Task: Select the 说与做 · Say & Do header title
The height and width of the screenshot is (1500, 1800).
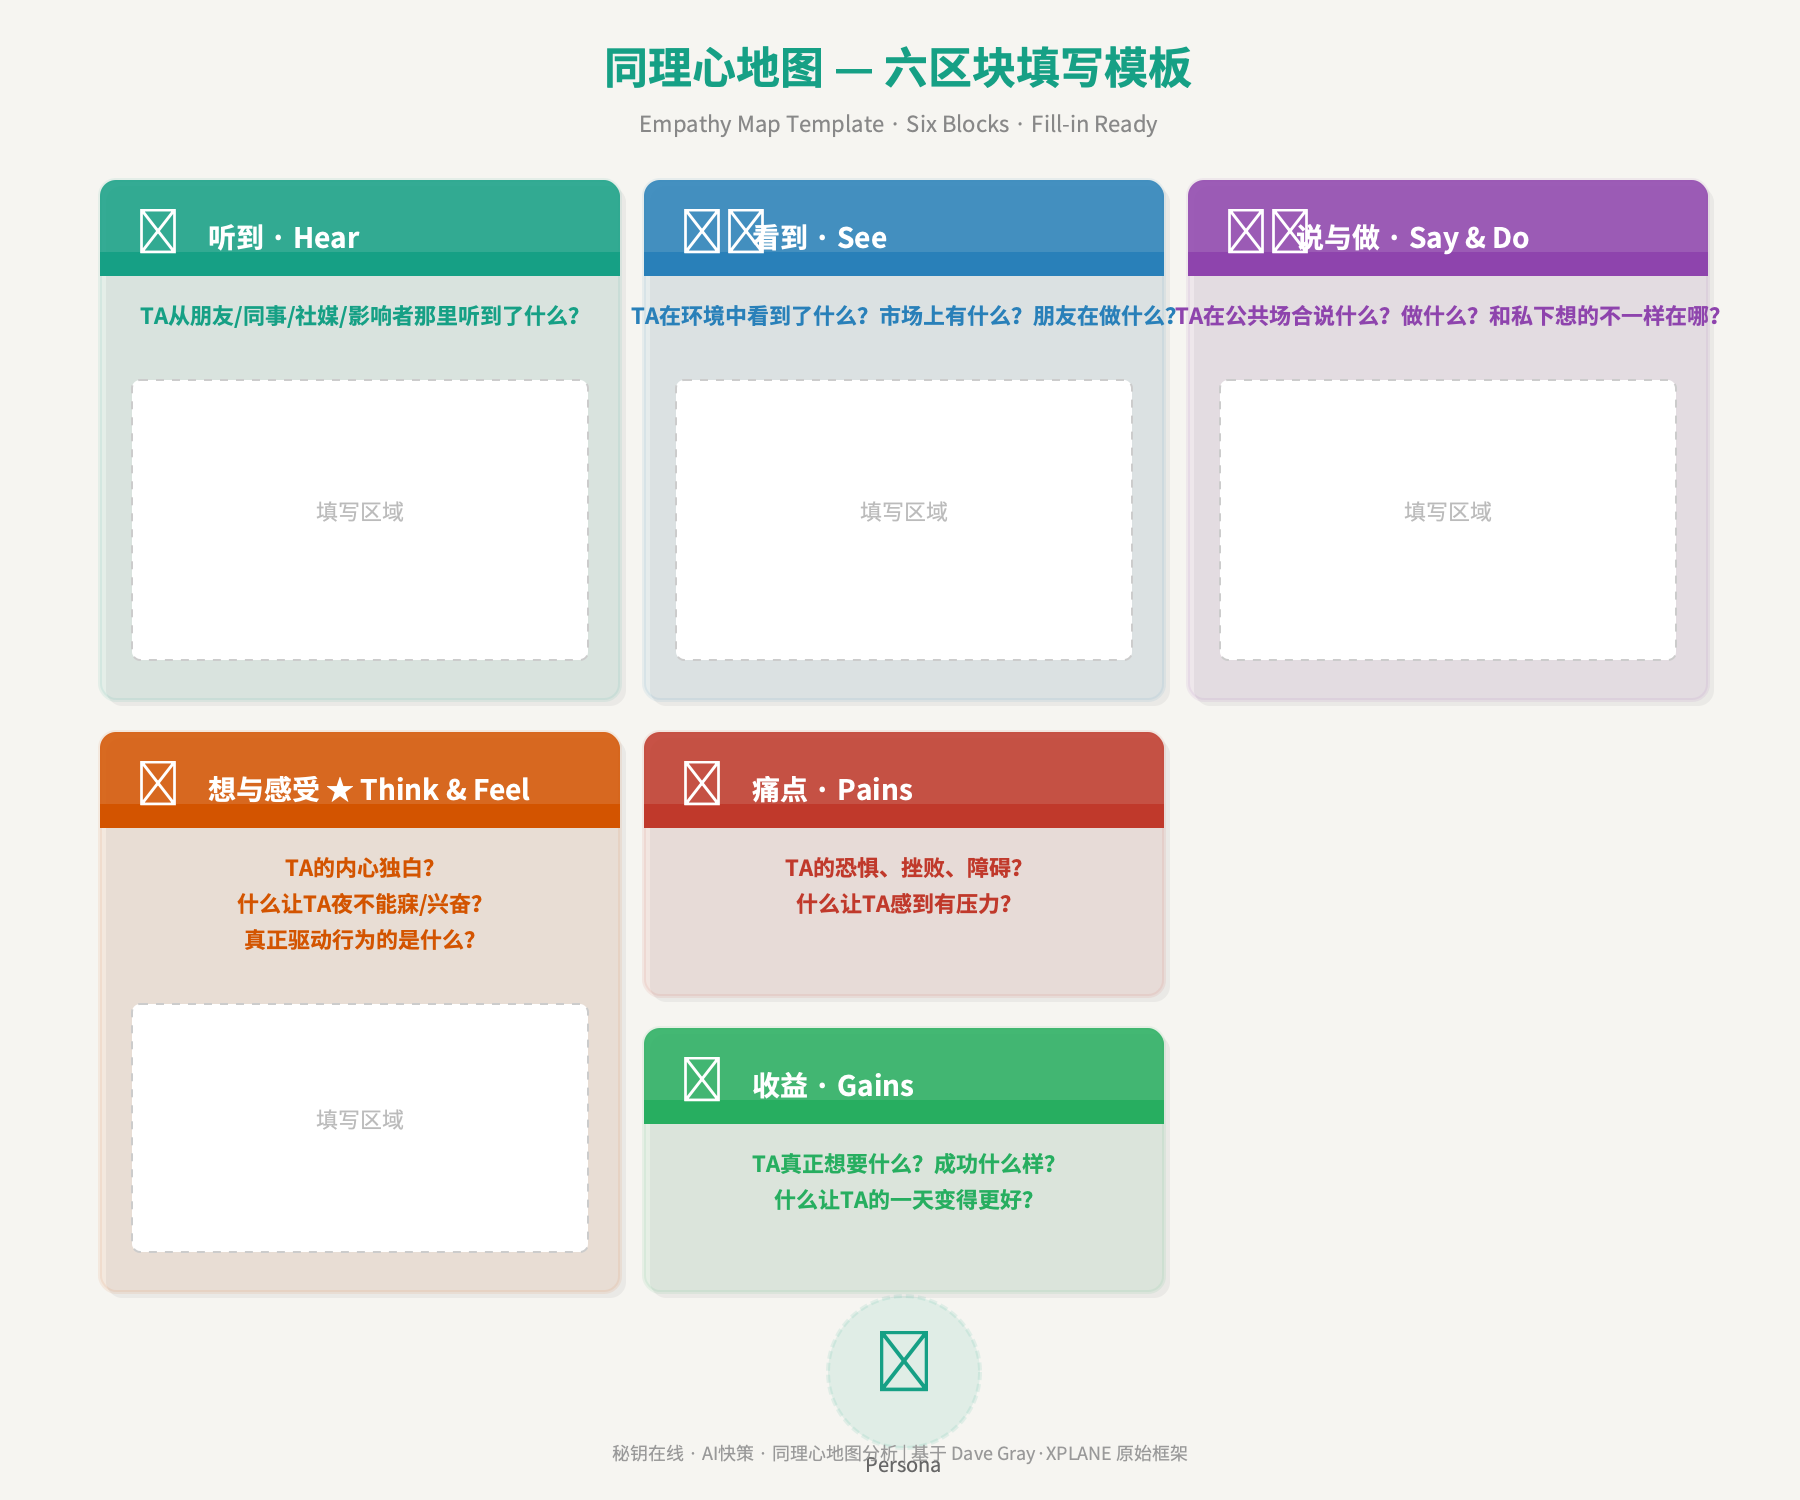Action: (1413, 238)
